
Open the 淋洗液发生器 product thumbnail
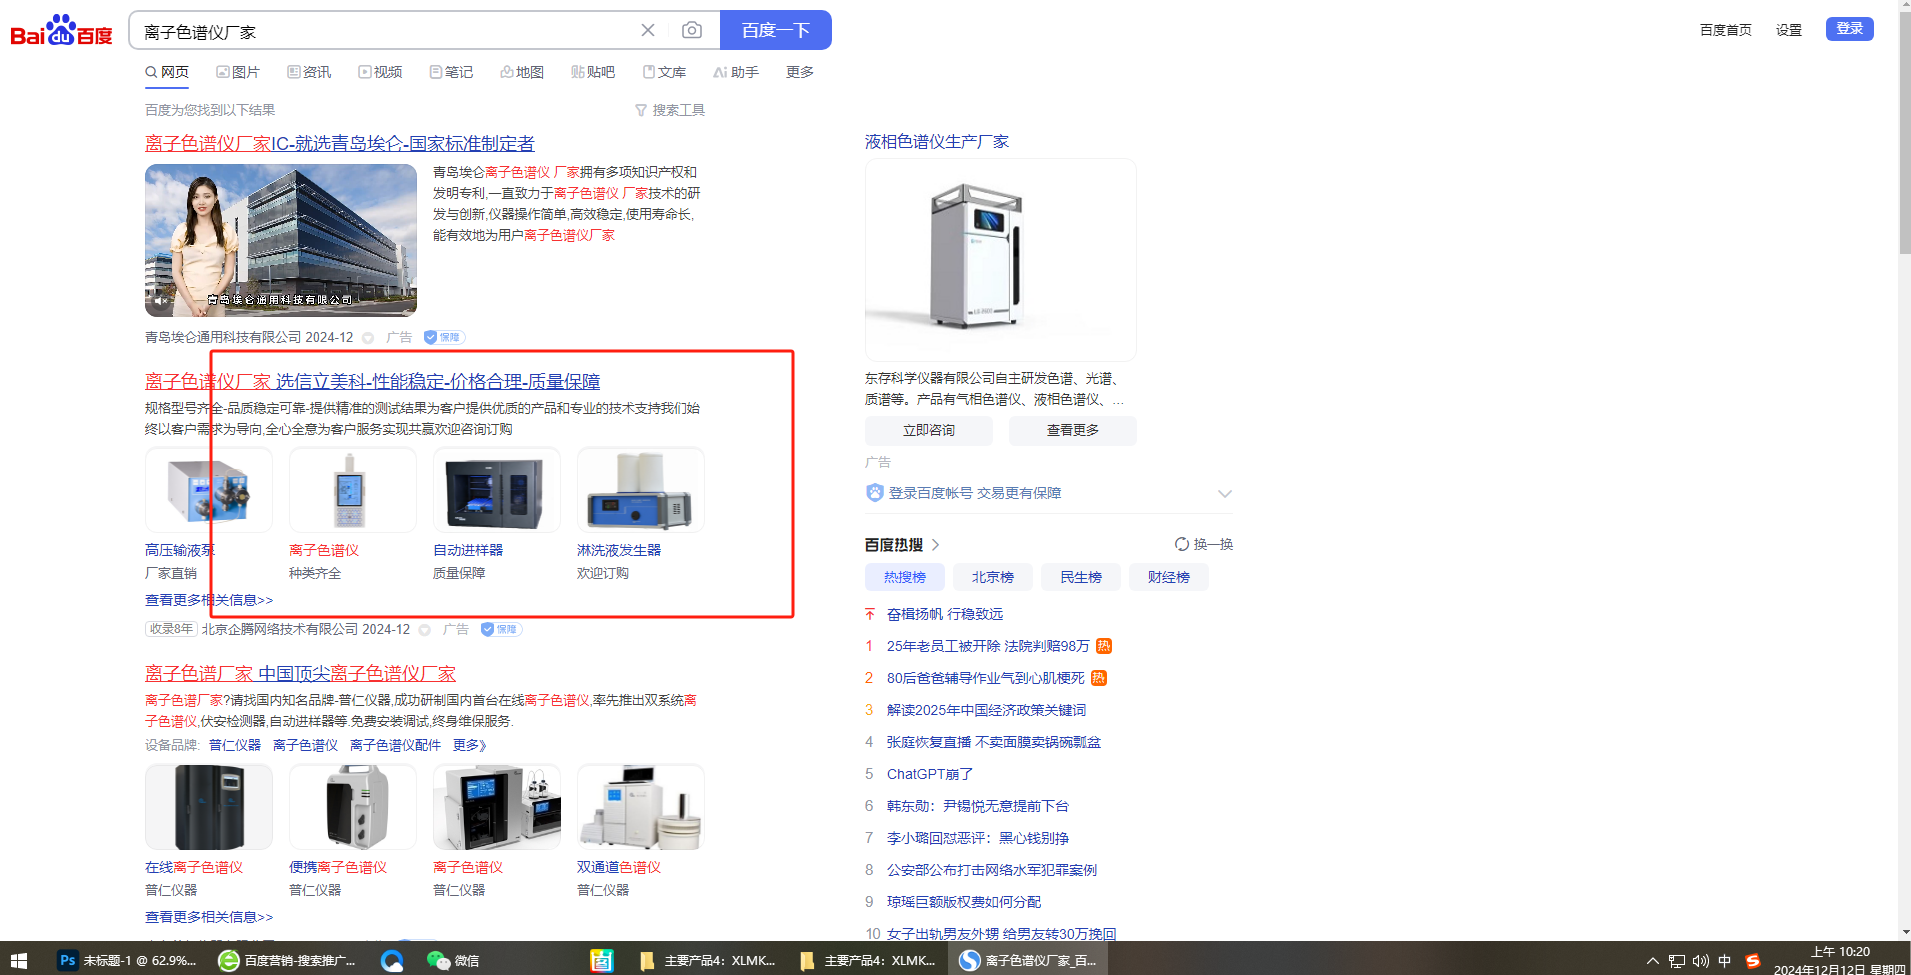coord(641,490)
